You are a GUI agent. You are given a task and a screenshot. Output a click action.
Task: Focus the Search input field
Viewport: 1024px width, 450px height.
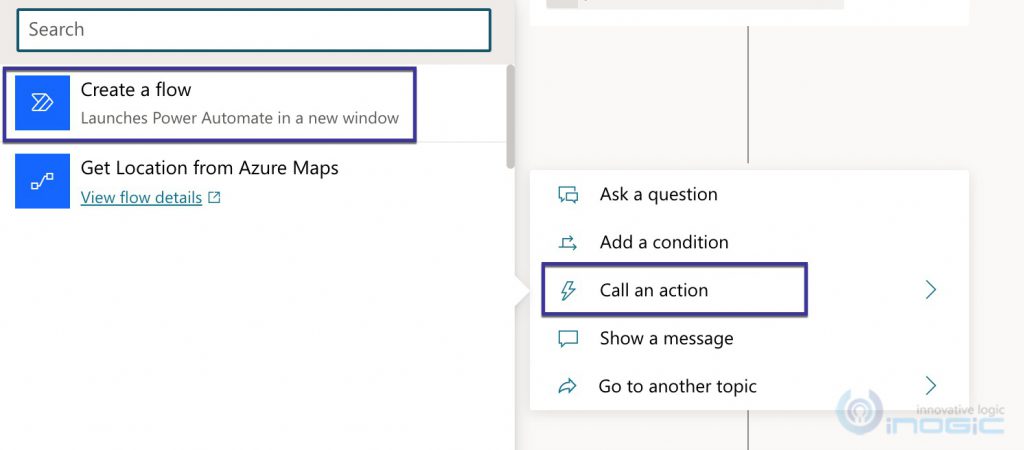pos(254,30)
